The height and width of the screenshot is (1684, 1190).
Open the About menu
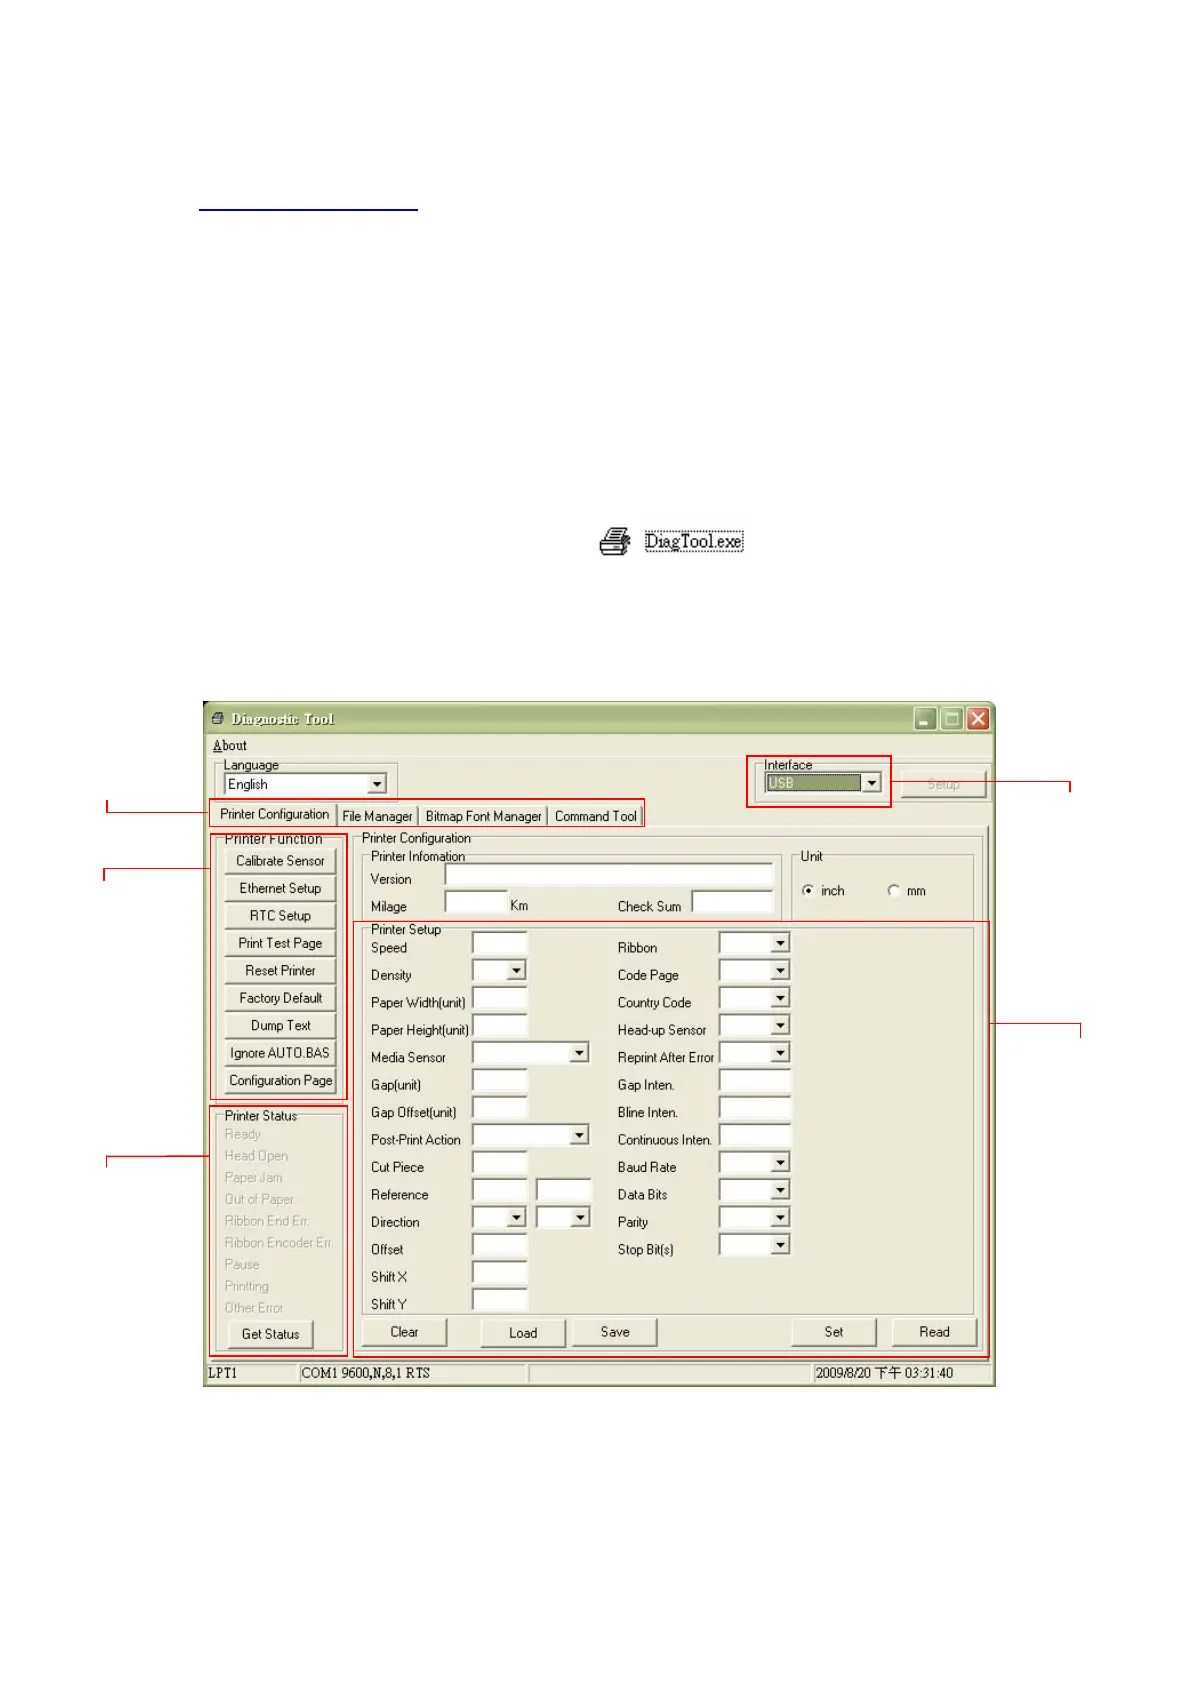230,745
